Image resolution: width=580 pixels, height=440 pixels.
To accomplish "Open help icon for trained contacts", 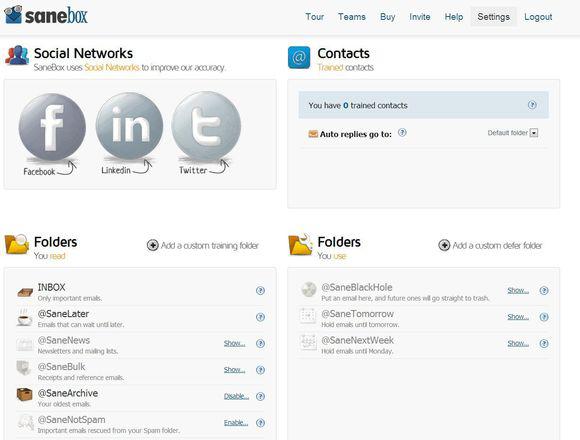I will pos(532,105).
